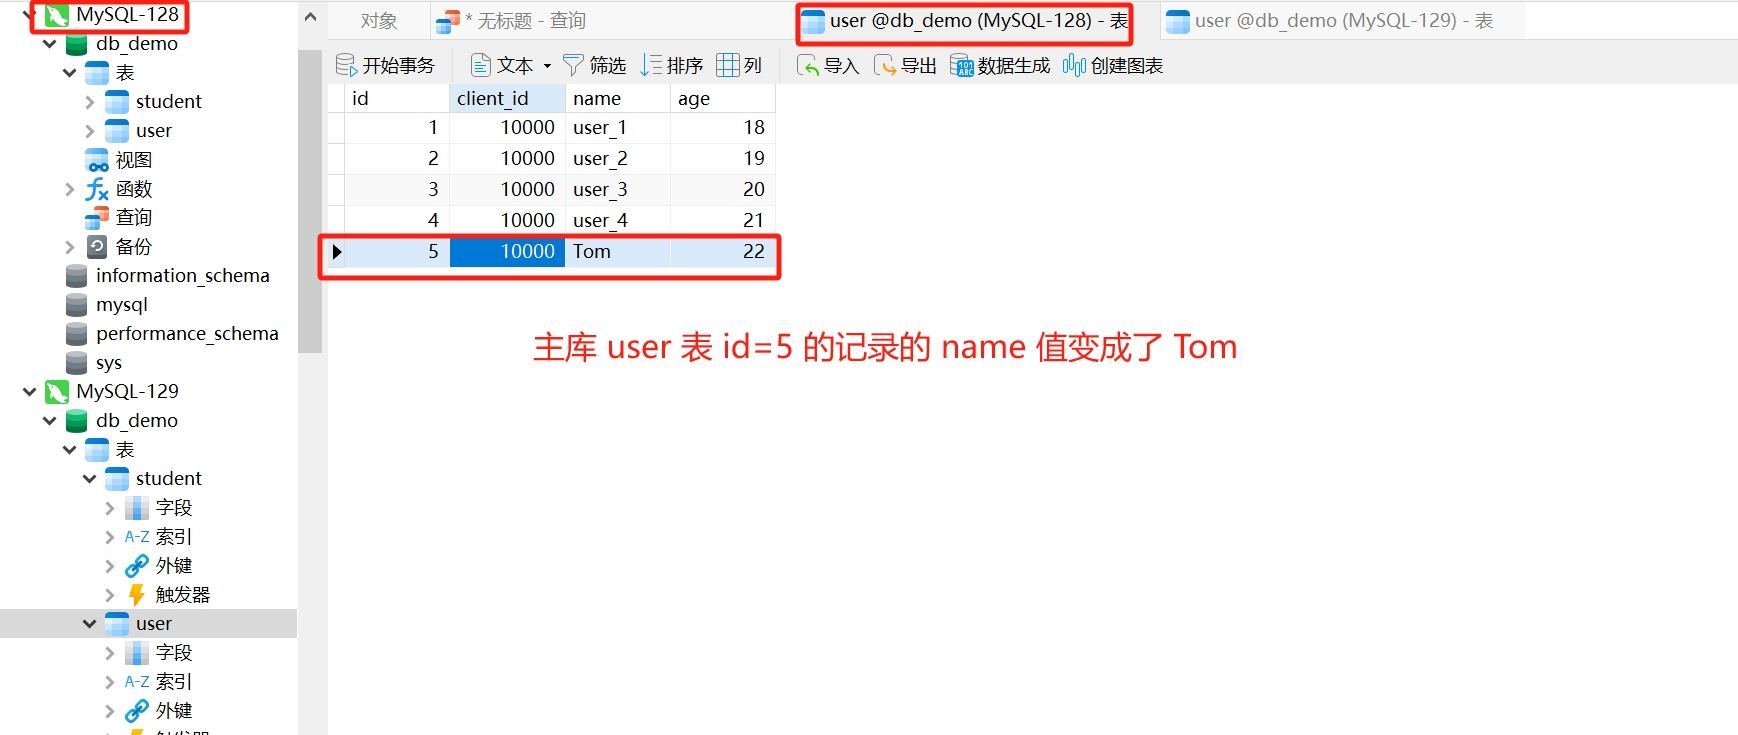Switch to the Objects (对象) tab
This screenshot has height=735, width=1738.
click(379, 21)
